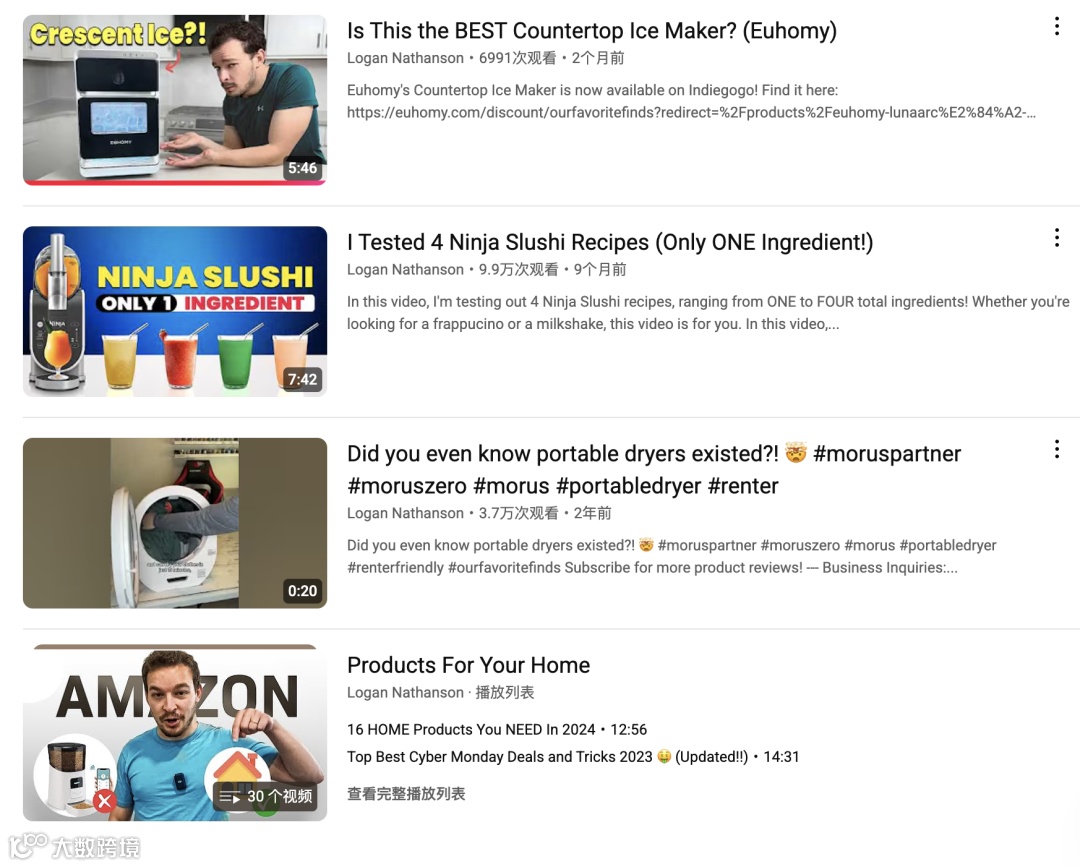
Task: Open title 'Is This the BEST Countertop Ice Maker?'
Action: click(592, 31)
